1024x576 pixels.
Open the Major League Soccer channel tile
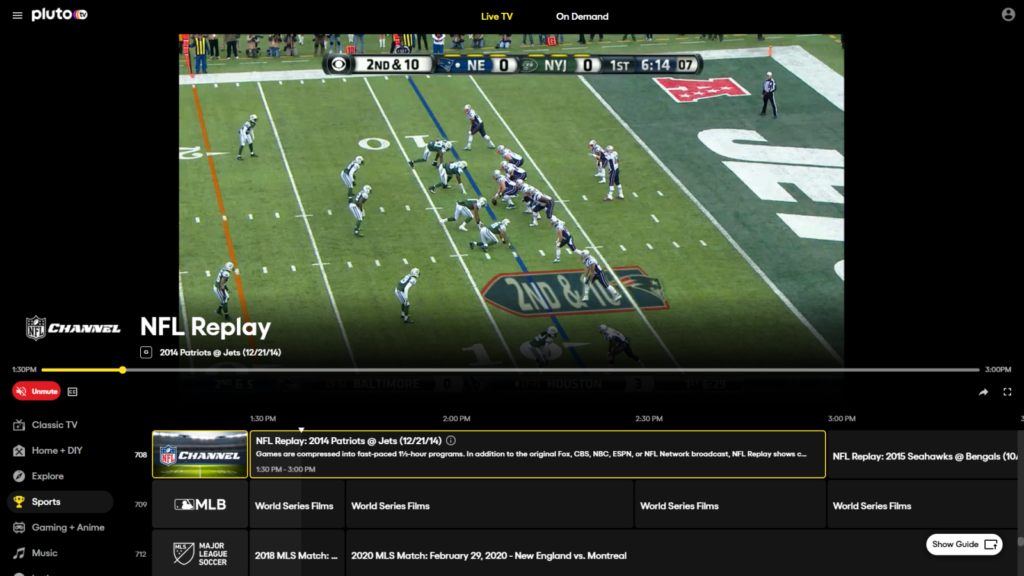(x=200, y=554)
